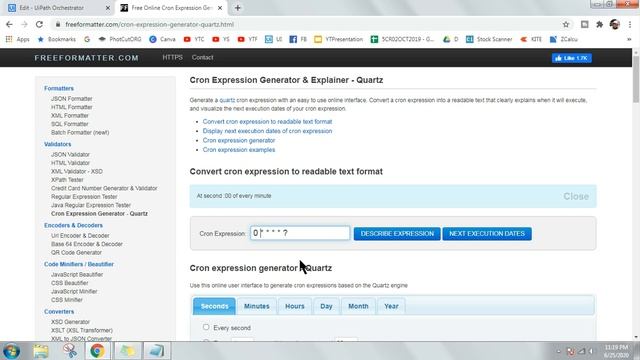This screenshot has height=360, width=640.
Task: Close the expression description alert
Action: point(576,196)
